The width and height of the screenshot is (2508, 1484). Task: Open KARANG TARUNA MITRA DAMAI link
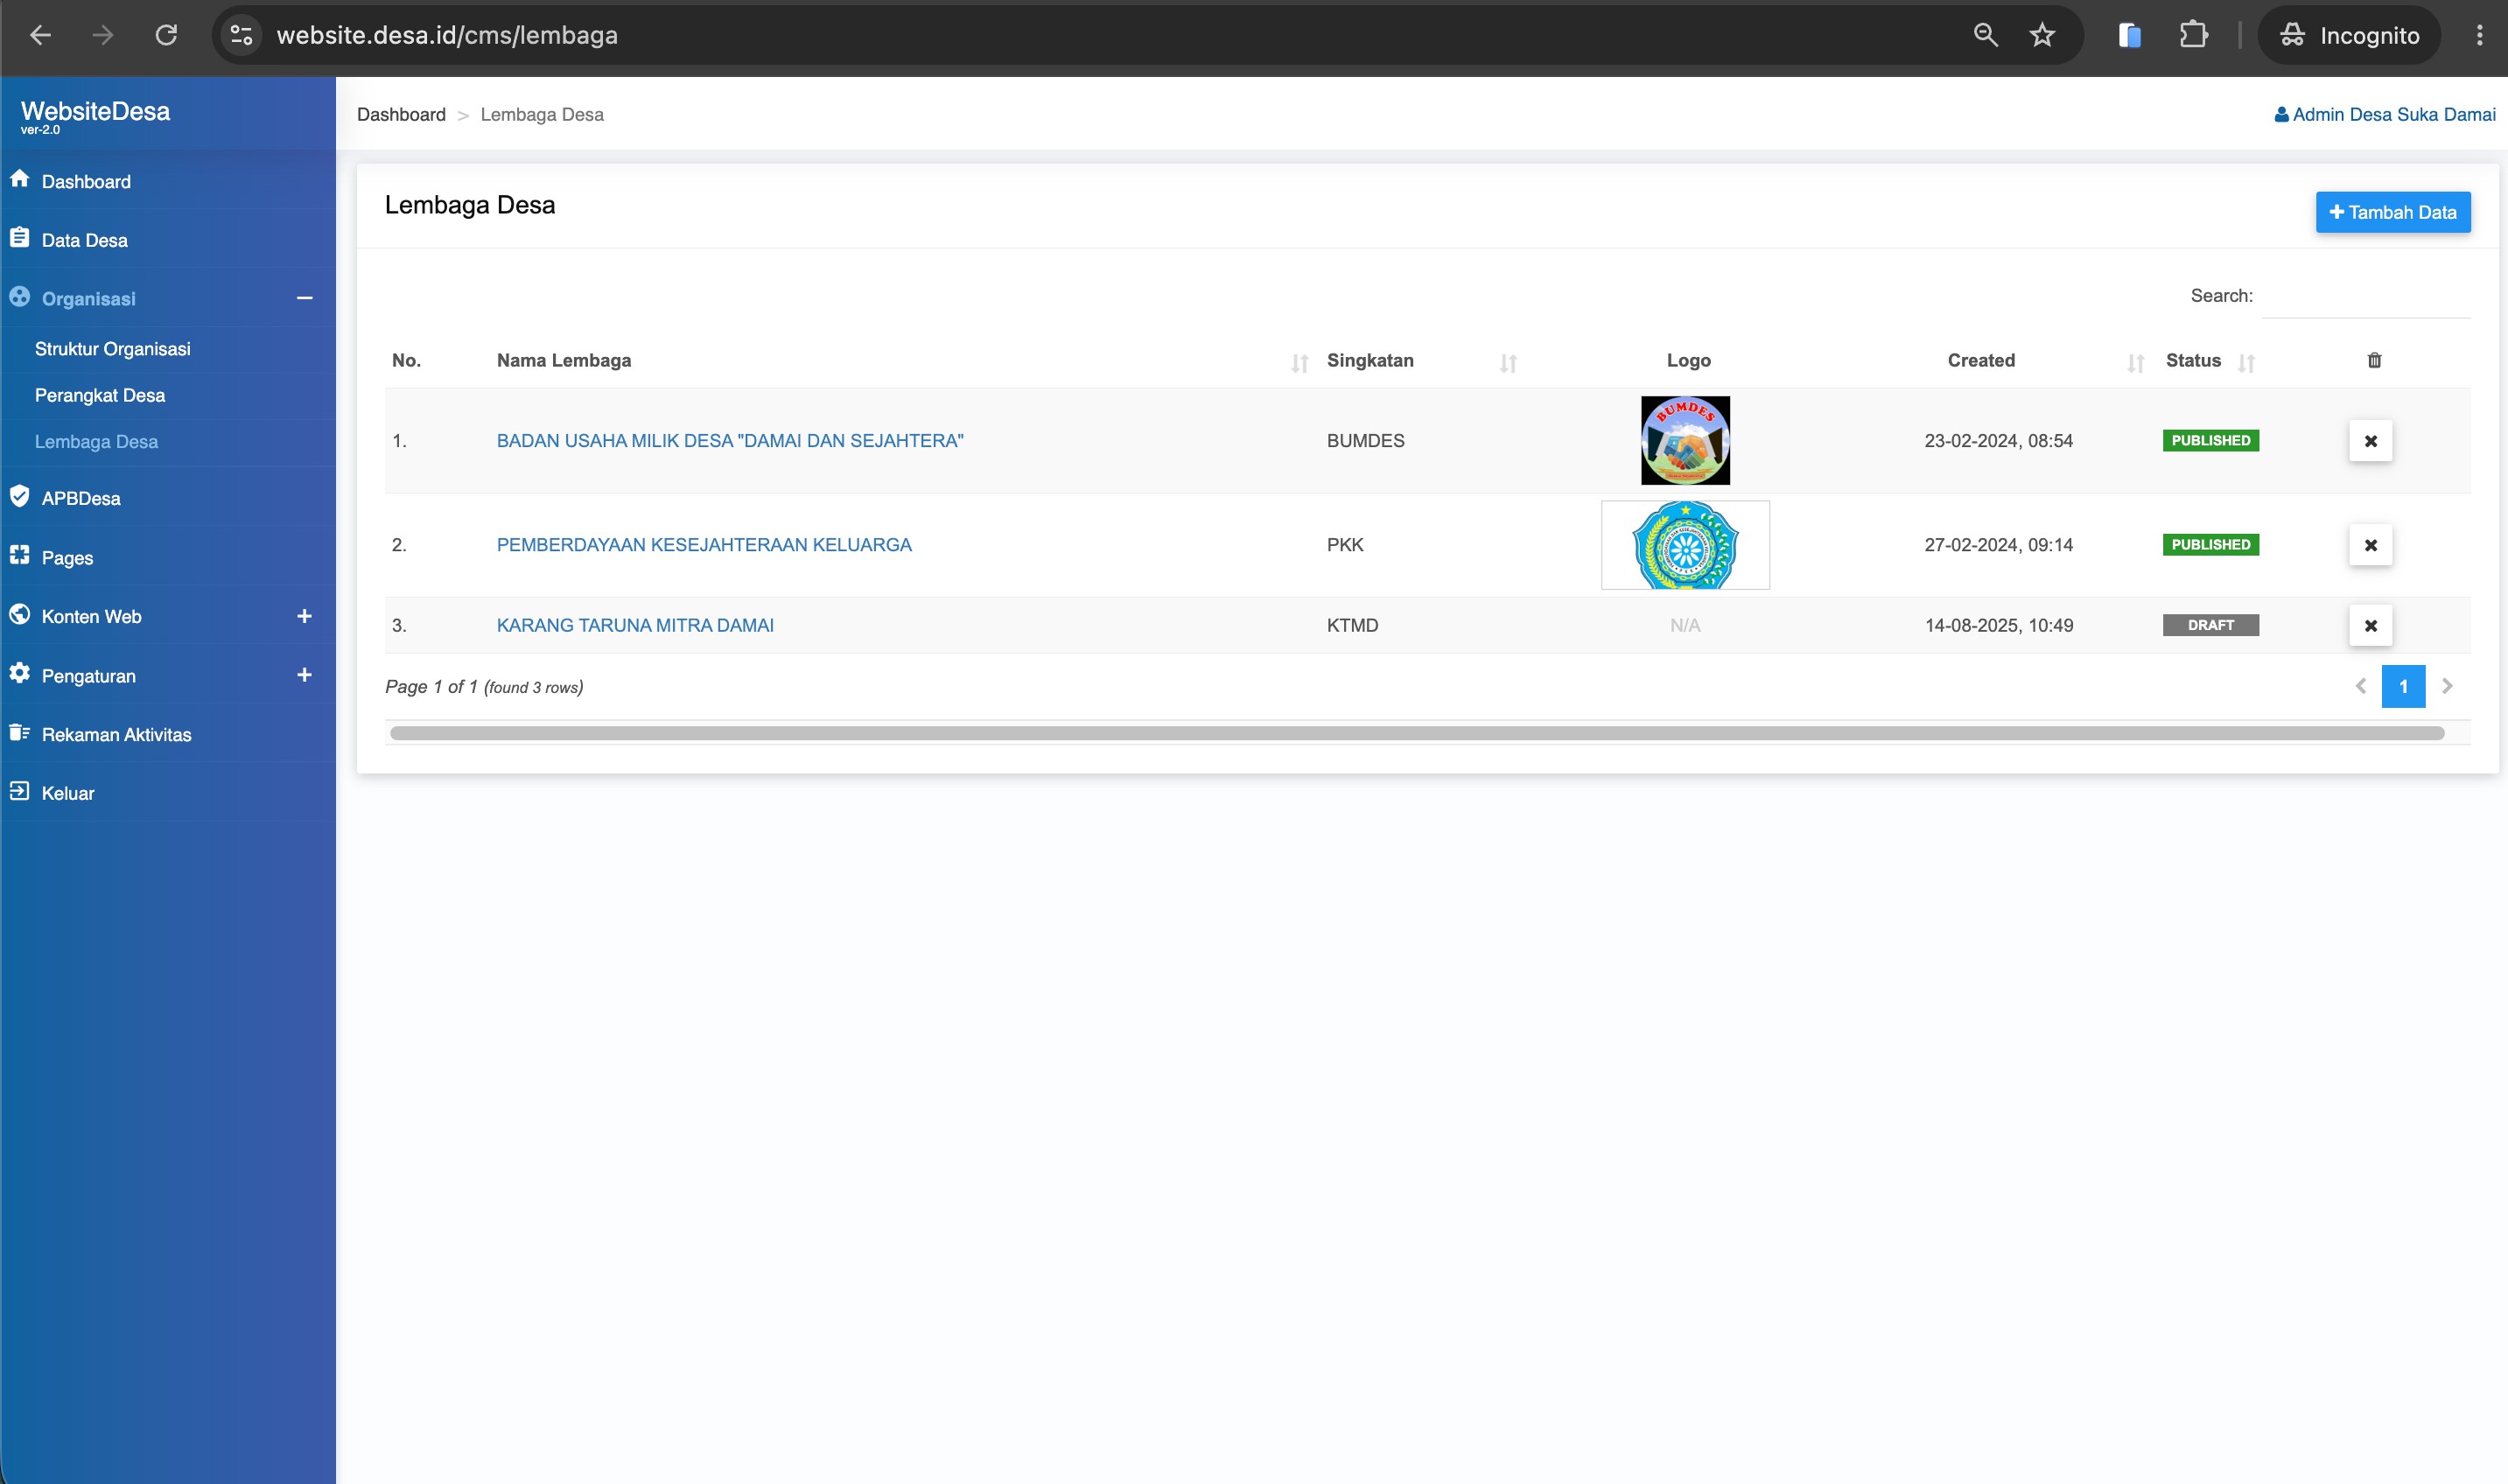click(635, 625)
